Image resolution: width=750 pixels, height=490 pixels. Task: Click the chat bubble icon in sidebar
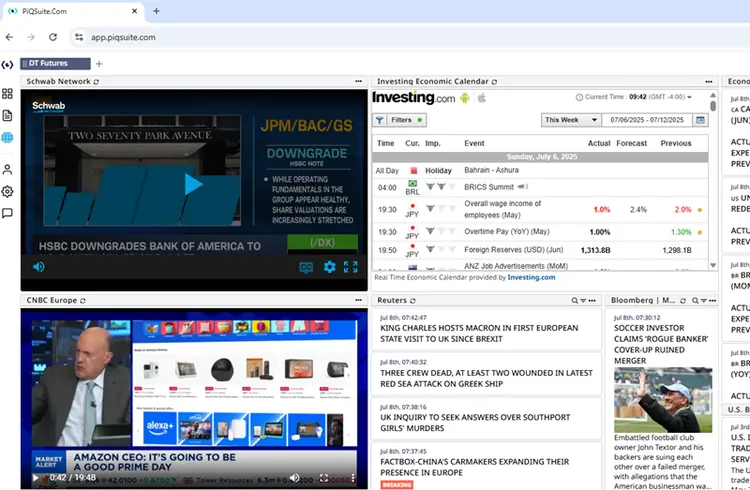[x=7, y=213]
